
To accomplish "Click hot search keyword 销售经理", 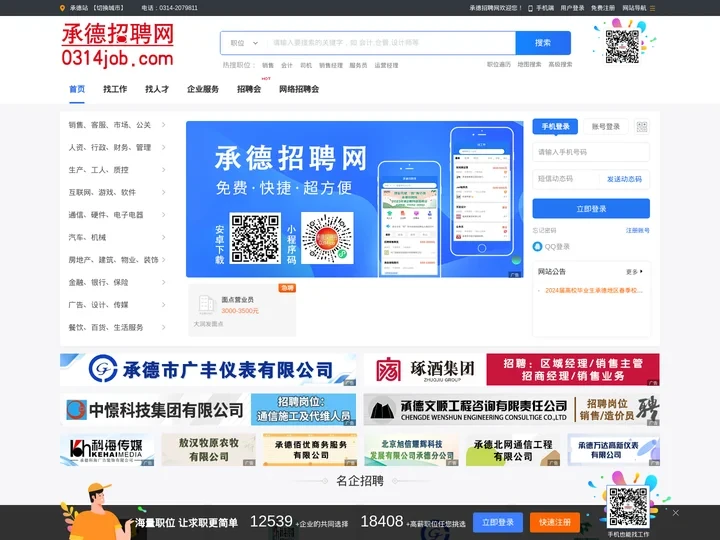I will click(x=331, y=66).
